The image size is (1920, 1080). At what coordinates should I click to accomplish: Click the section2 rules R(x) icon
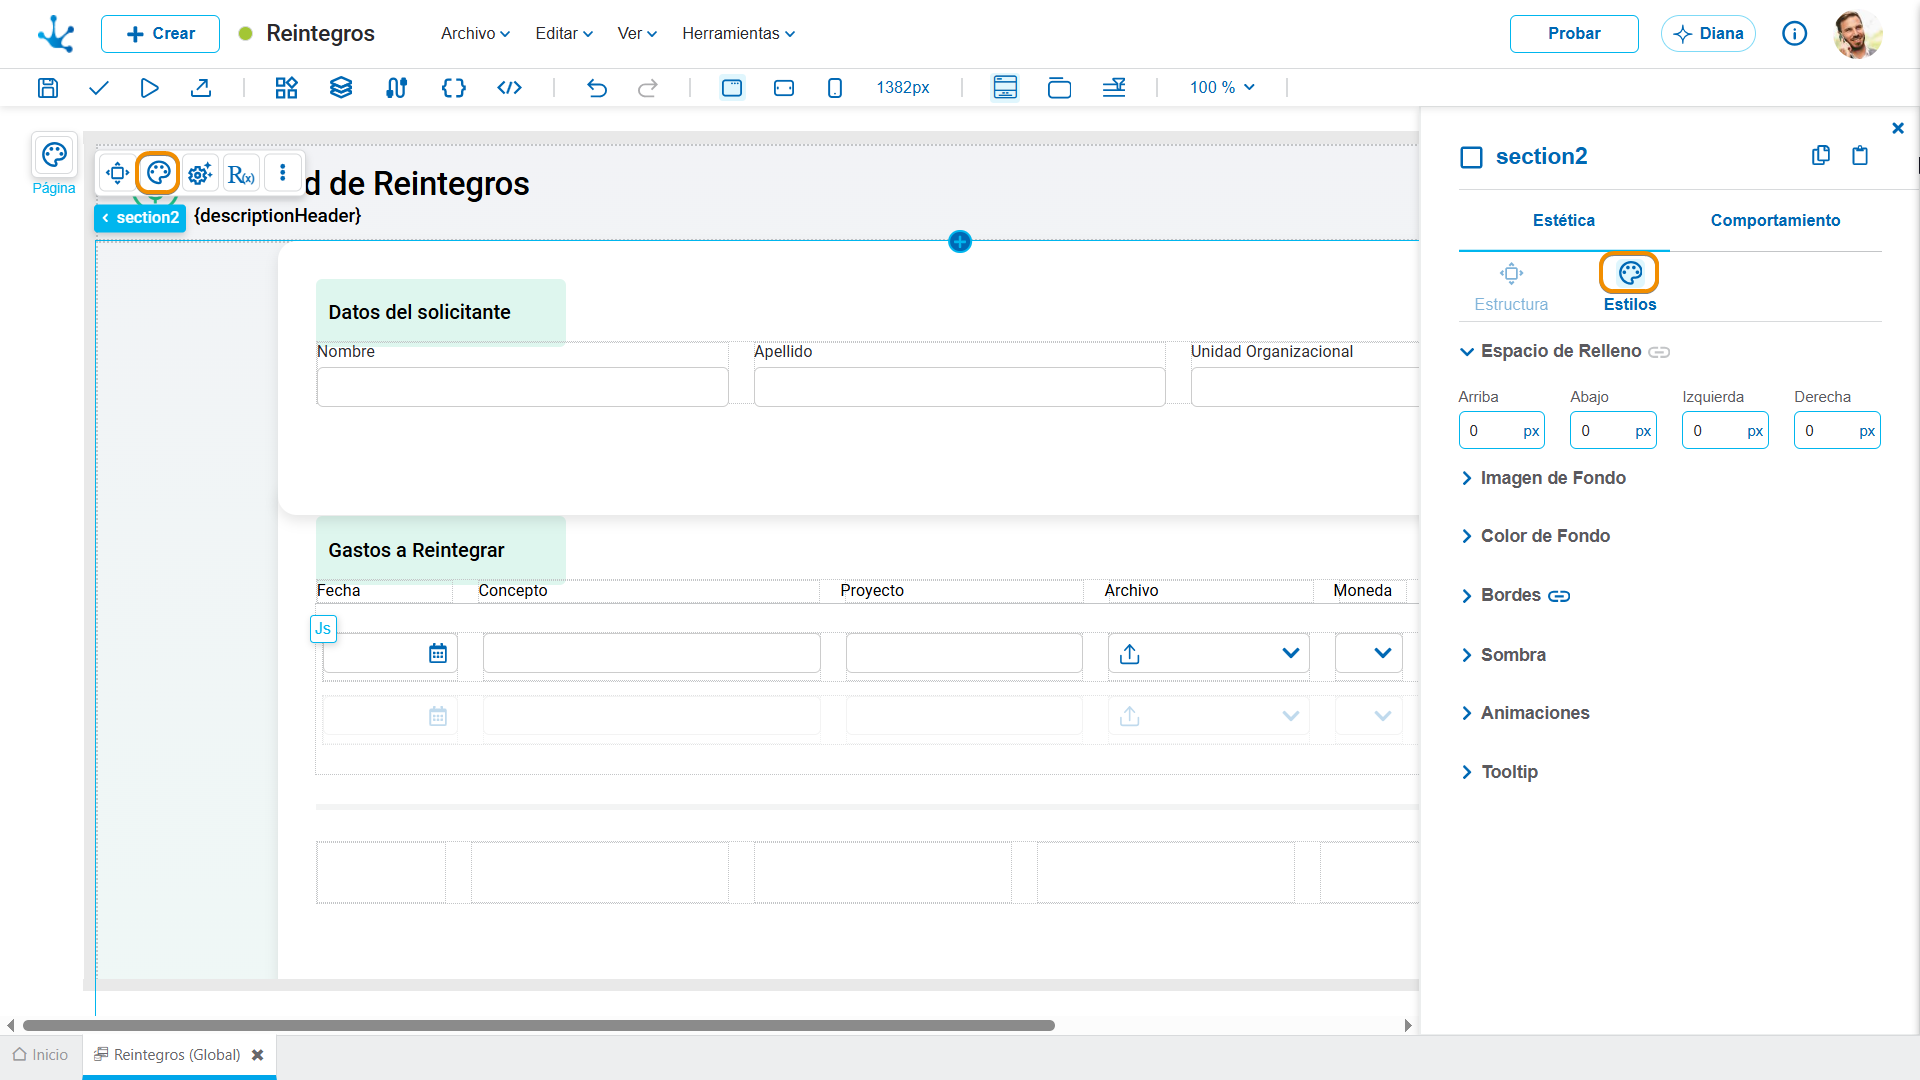(241, 174)
